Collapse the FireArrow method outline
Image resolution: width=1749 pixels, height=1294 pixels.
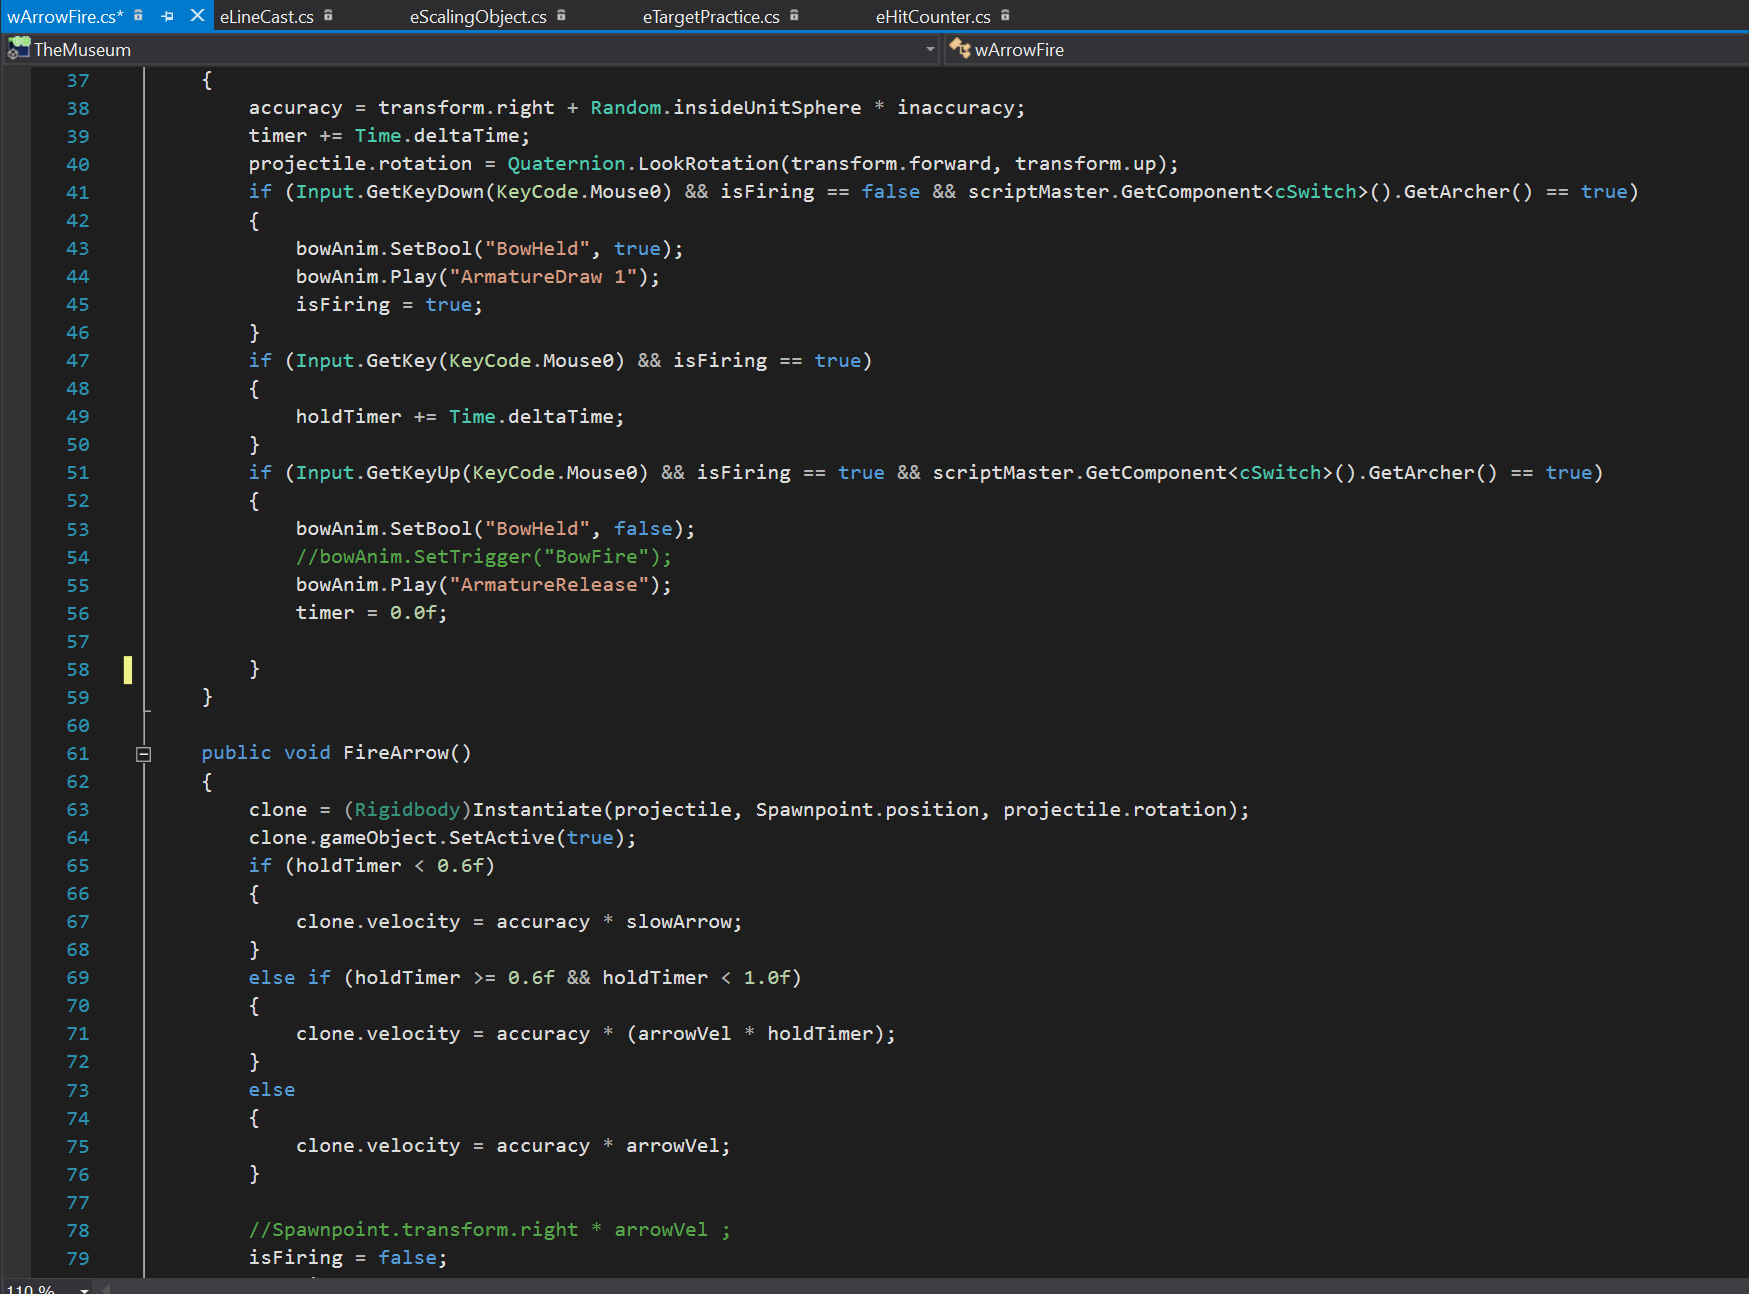(x=143, y=754)
